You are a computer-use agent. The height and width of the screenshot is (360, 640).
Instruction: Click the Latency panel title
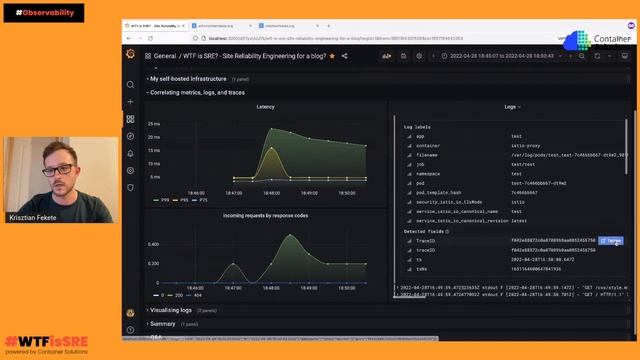point(265,107)
